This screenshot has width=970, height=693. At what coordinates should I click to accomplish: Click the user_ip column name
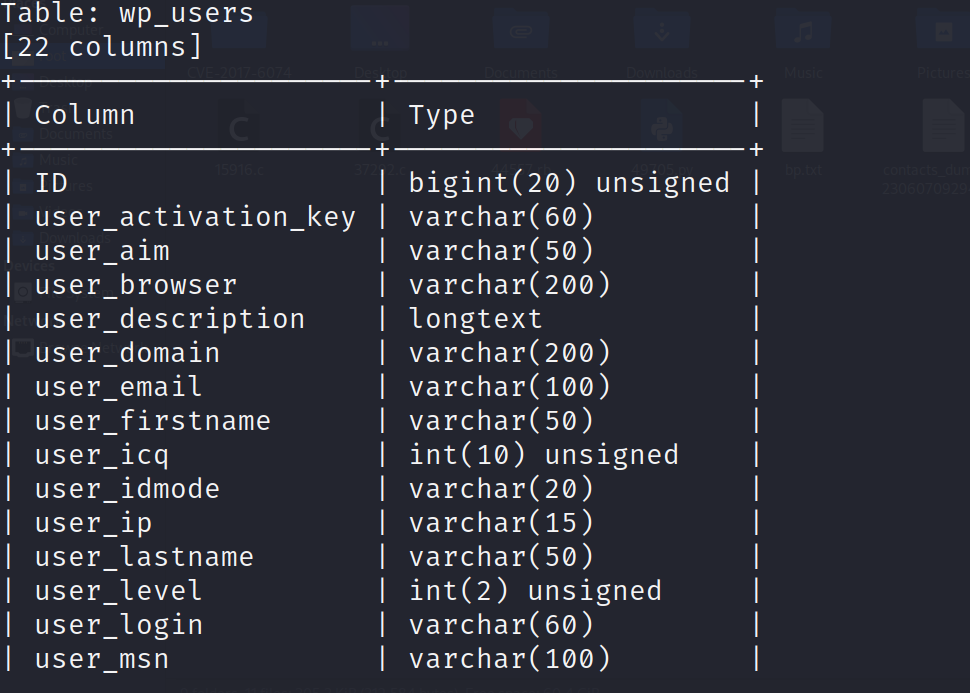pyautogui.click(x=93, y=523)
